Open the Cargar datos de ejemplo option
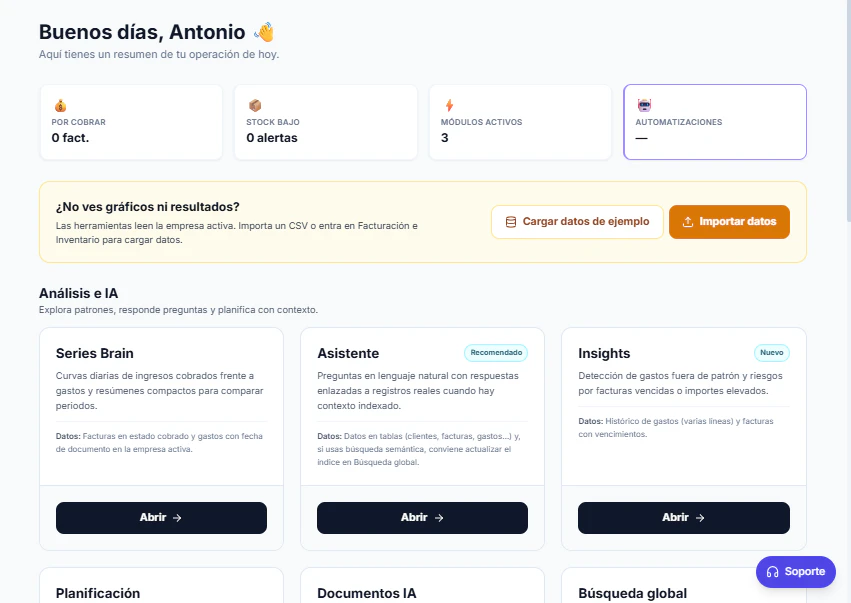Viewport: 851px width, 603px height. point(577,222)
